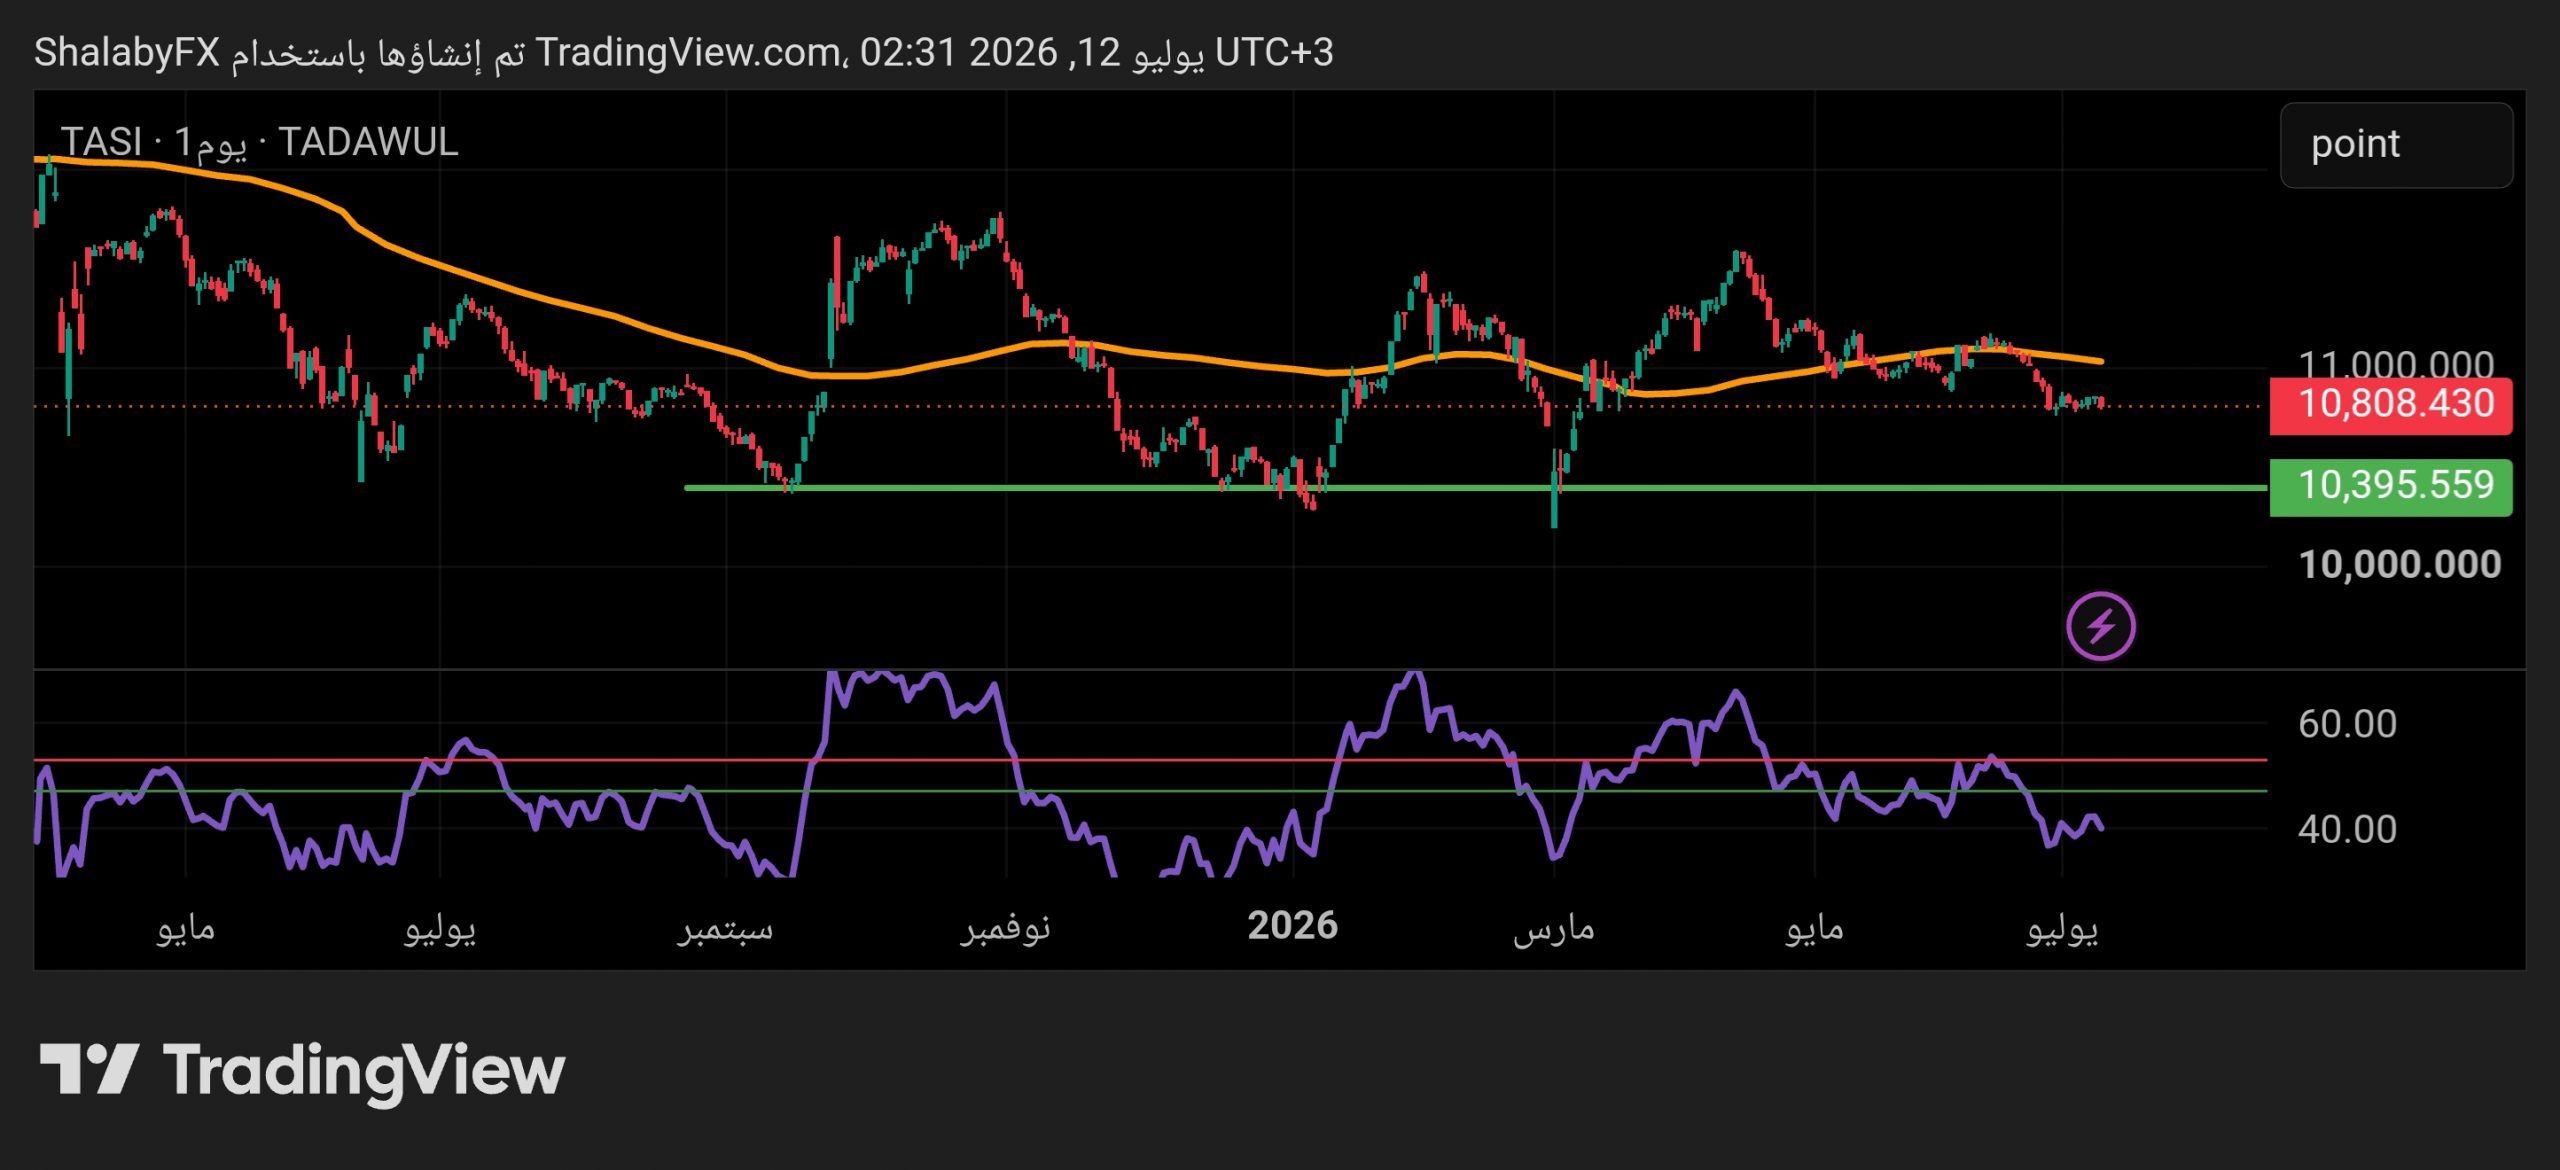Click the TradingView logo icon

pyautogui.click(x=89, y=1069)
